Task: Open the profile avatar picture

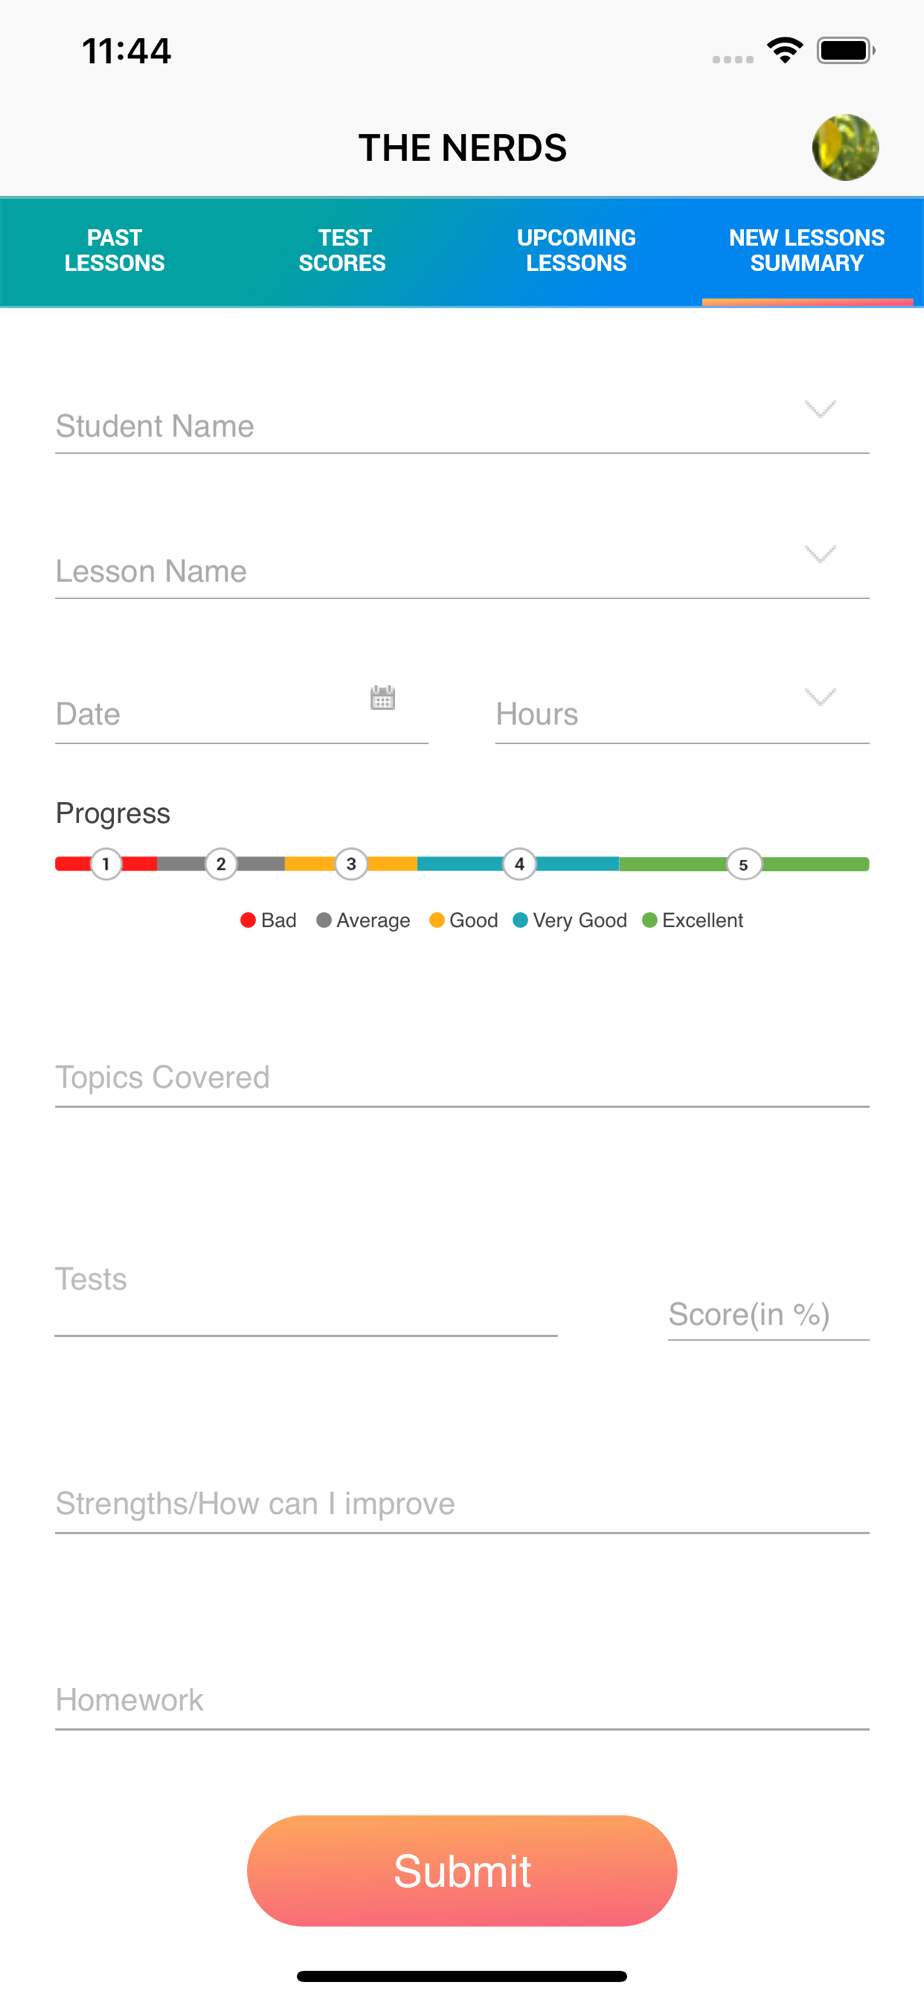Action: coord(845,148)
